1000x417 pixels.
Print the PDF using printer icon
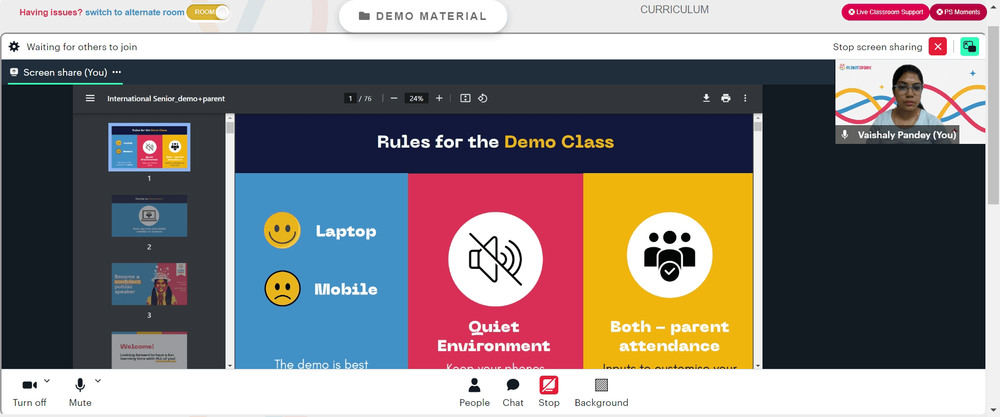click(725, 98)
